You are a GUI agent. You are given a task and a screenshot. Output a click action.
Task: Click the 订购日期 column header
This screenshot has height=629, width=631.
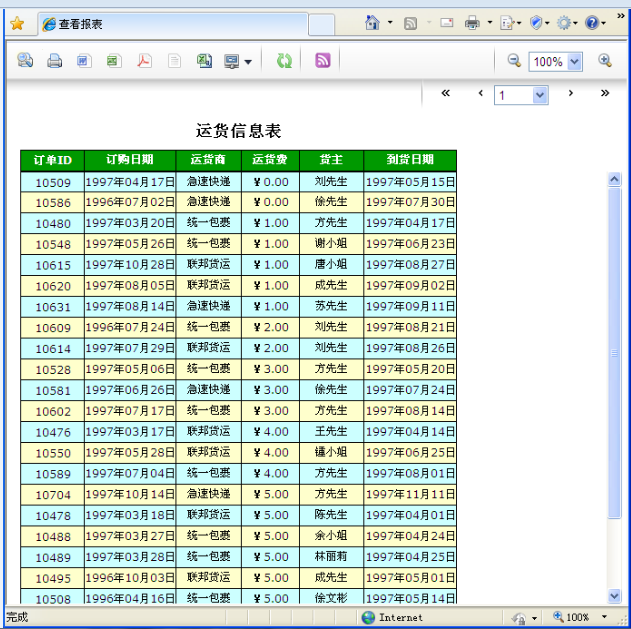(x=130, y=160)
